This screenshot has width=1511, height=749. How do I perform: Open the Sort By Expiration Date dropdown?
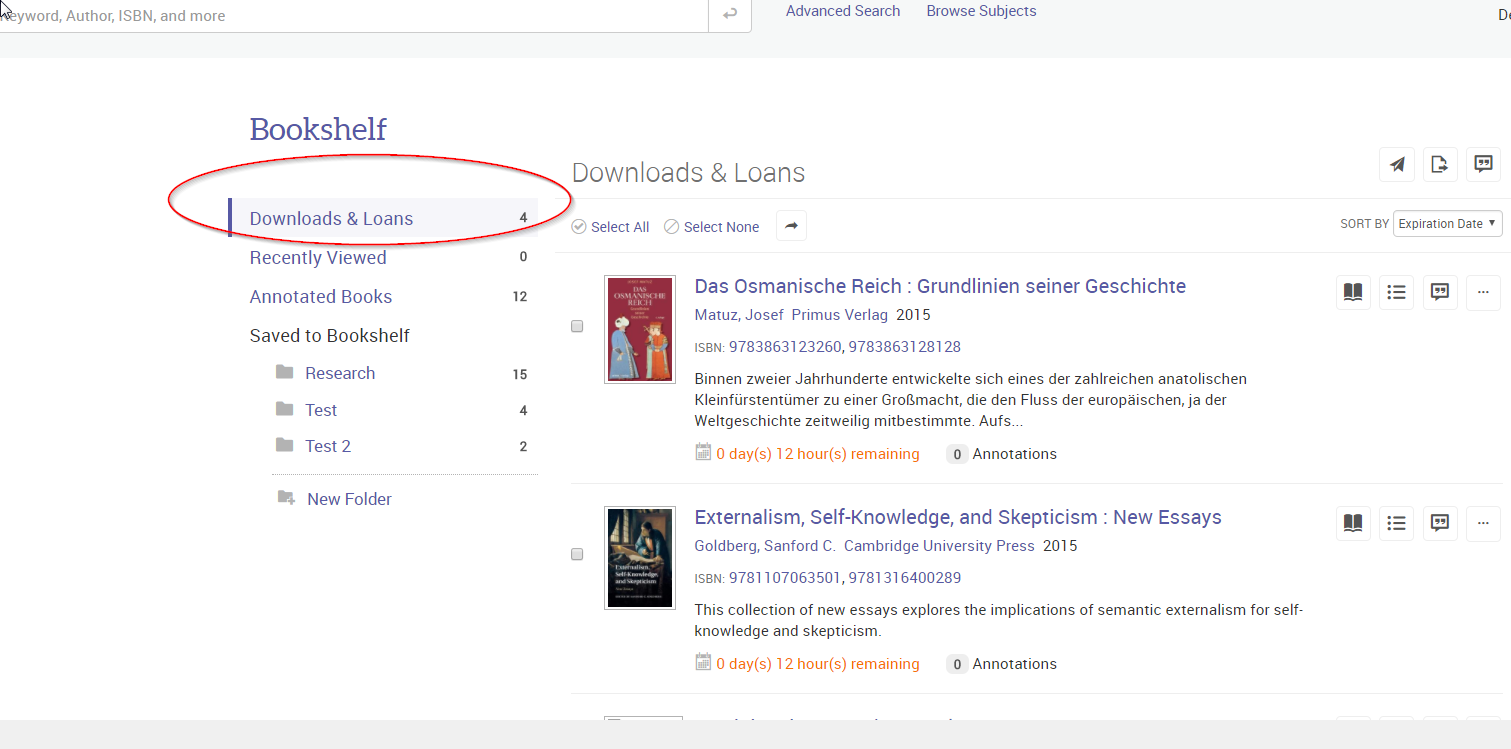pyautogui.click(x=1447, y=224)
